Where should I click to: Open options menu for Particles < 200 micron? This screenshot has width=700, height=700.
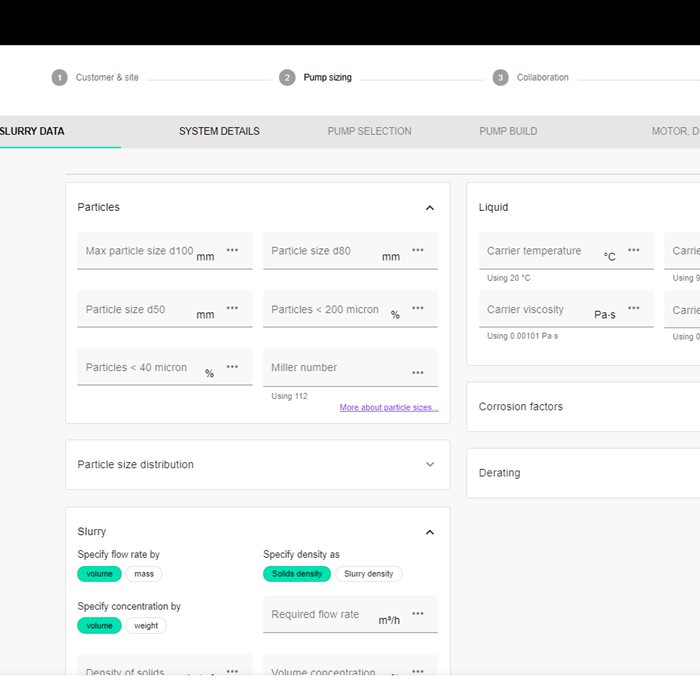pyautogui.click(x=418, y=308)
